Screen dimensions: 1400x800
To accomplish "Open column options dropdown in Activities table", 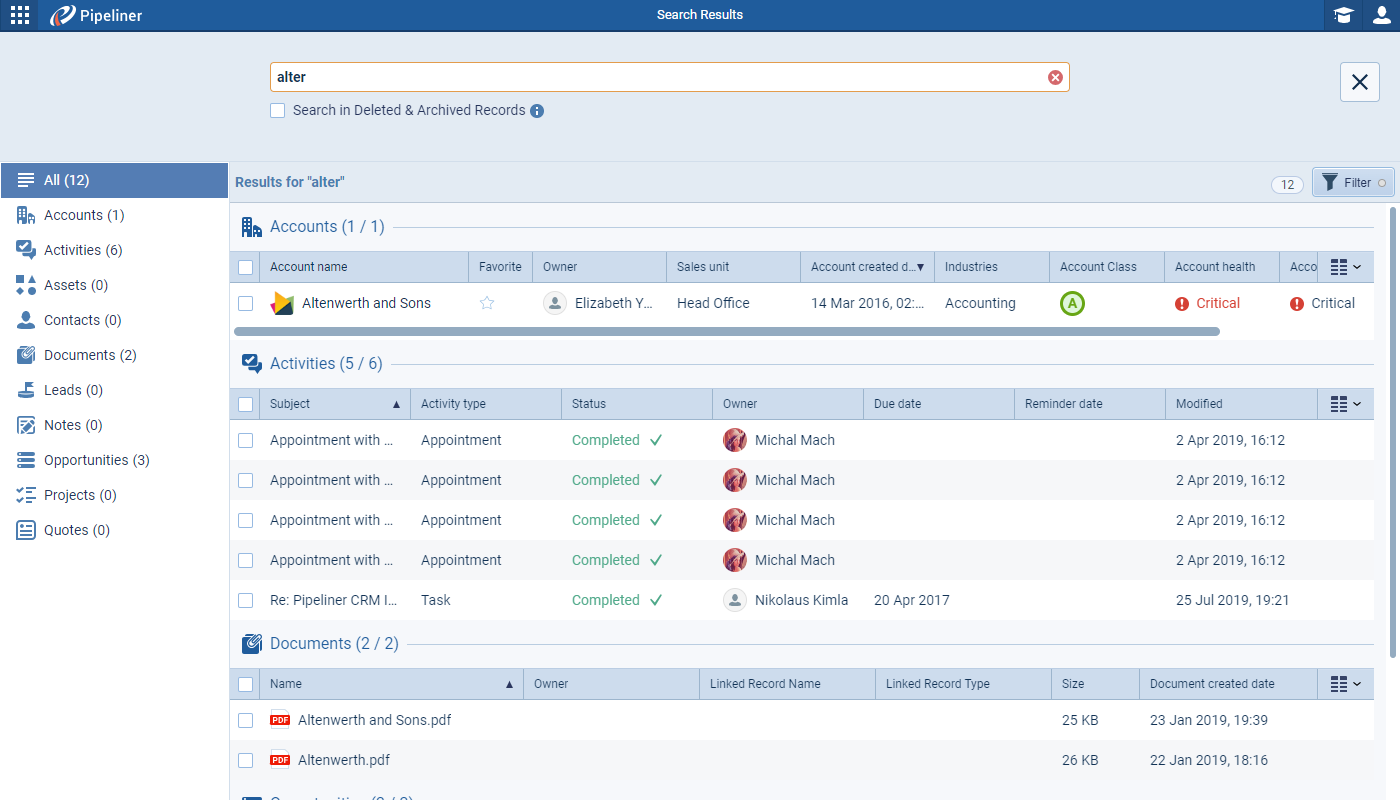I will pyautogui.click(x=1345, y=404).
